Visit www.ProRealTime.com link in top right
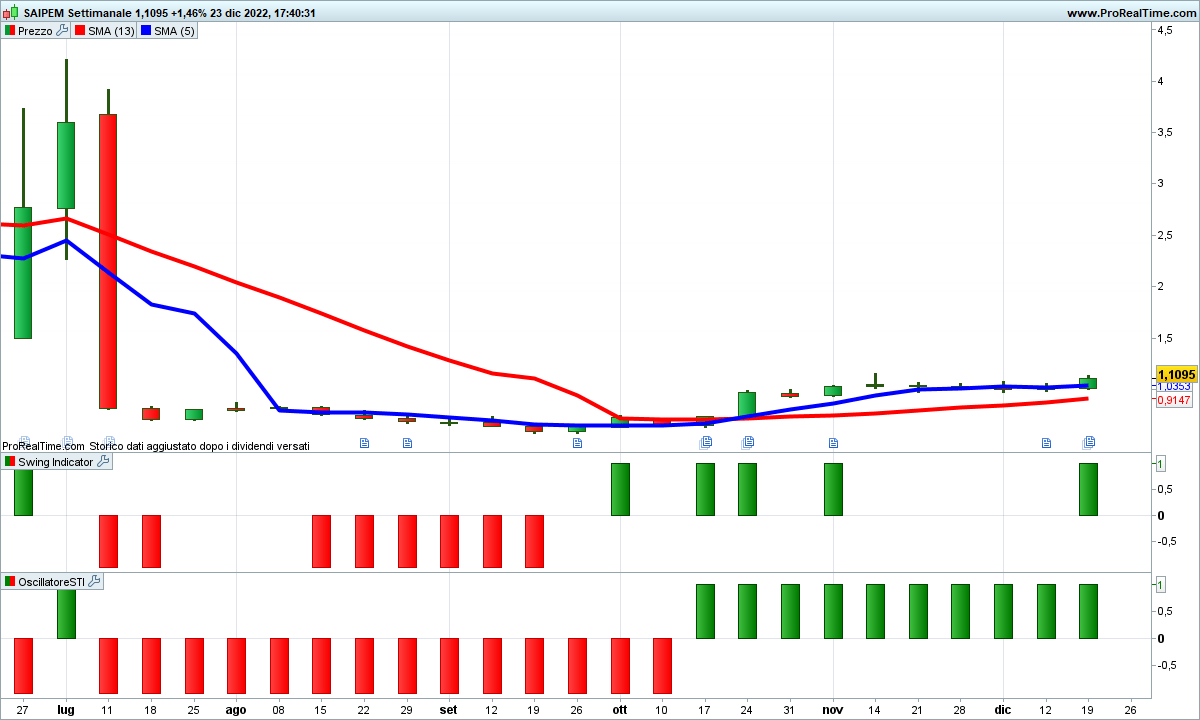Image resolution: width=1200 pixels, height=720 pixels. pos(1130,13)
